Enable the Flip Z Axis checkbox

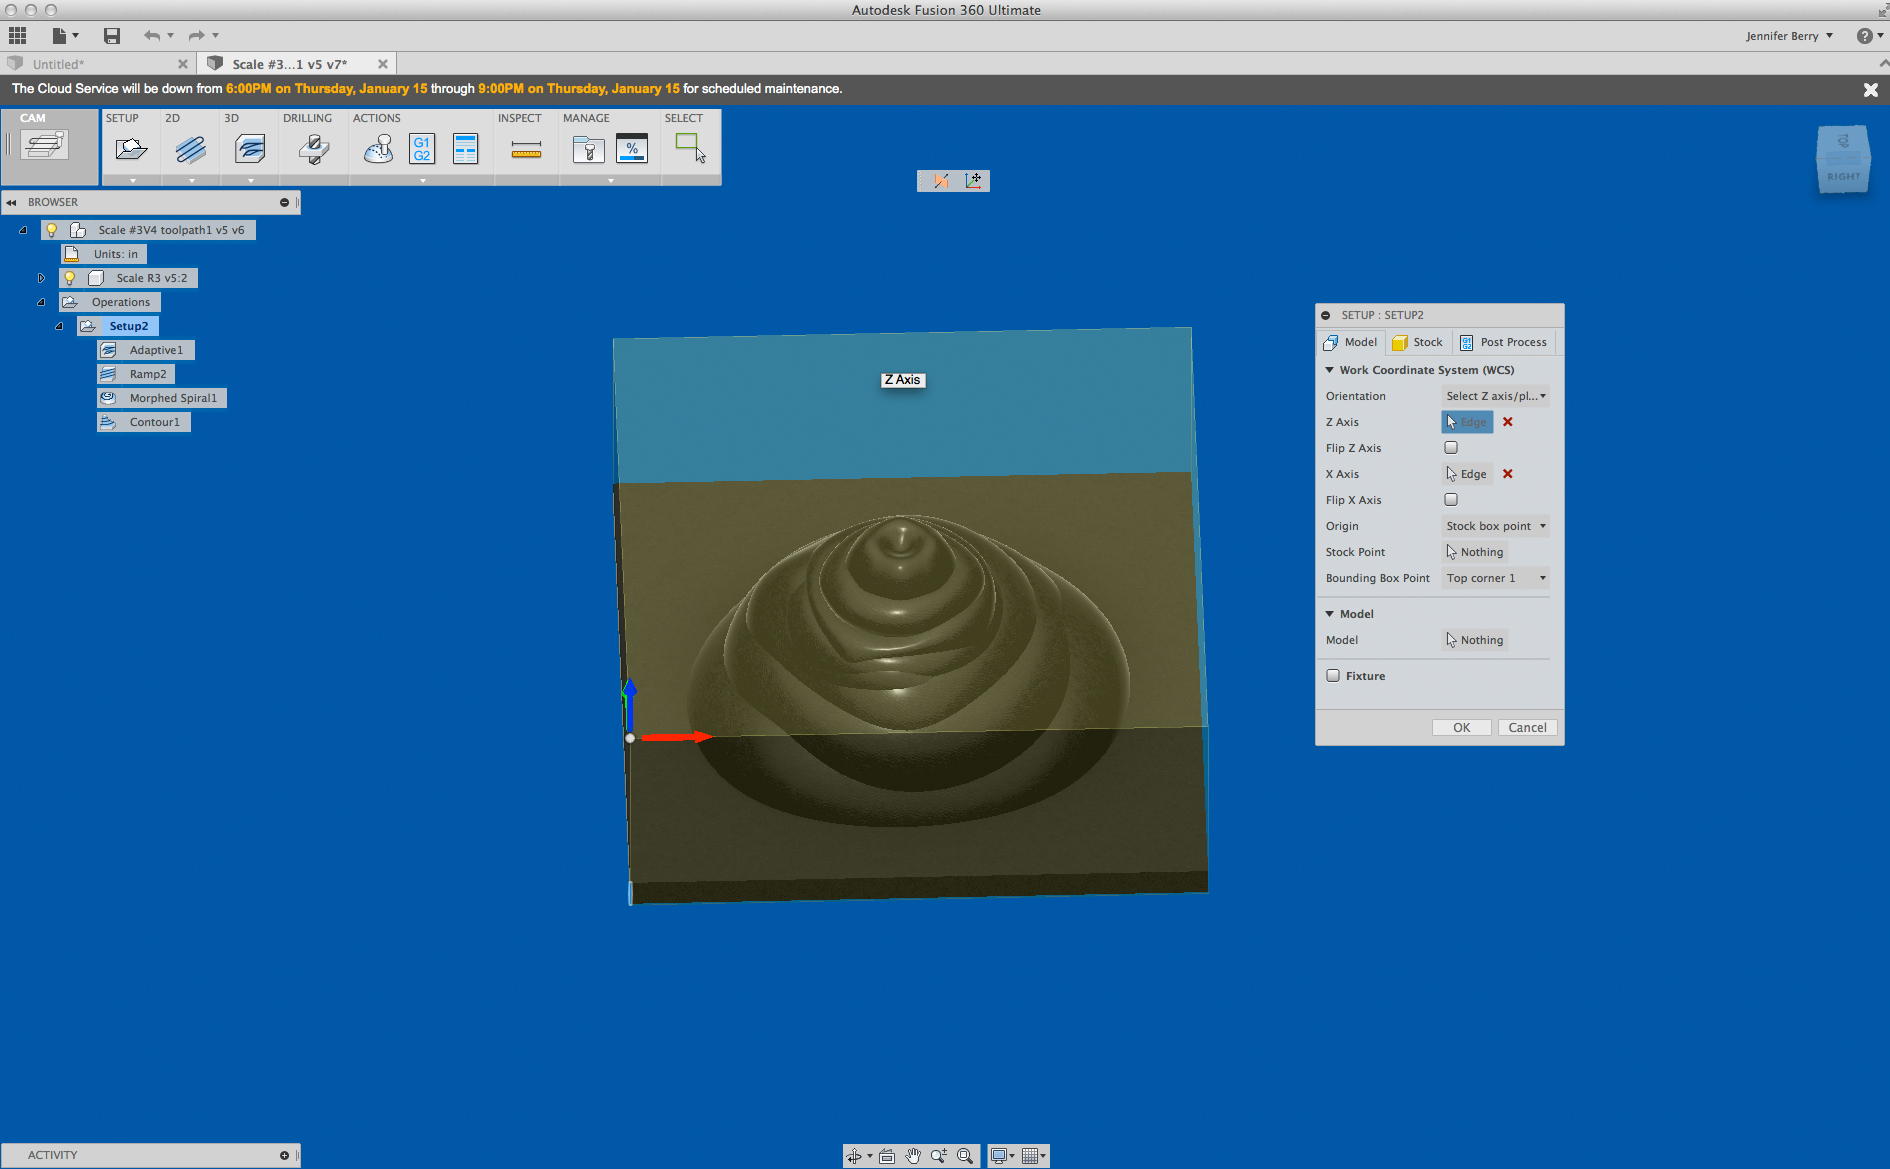1451,447
